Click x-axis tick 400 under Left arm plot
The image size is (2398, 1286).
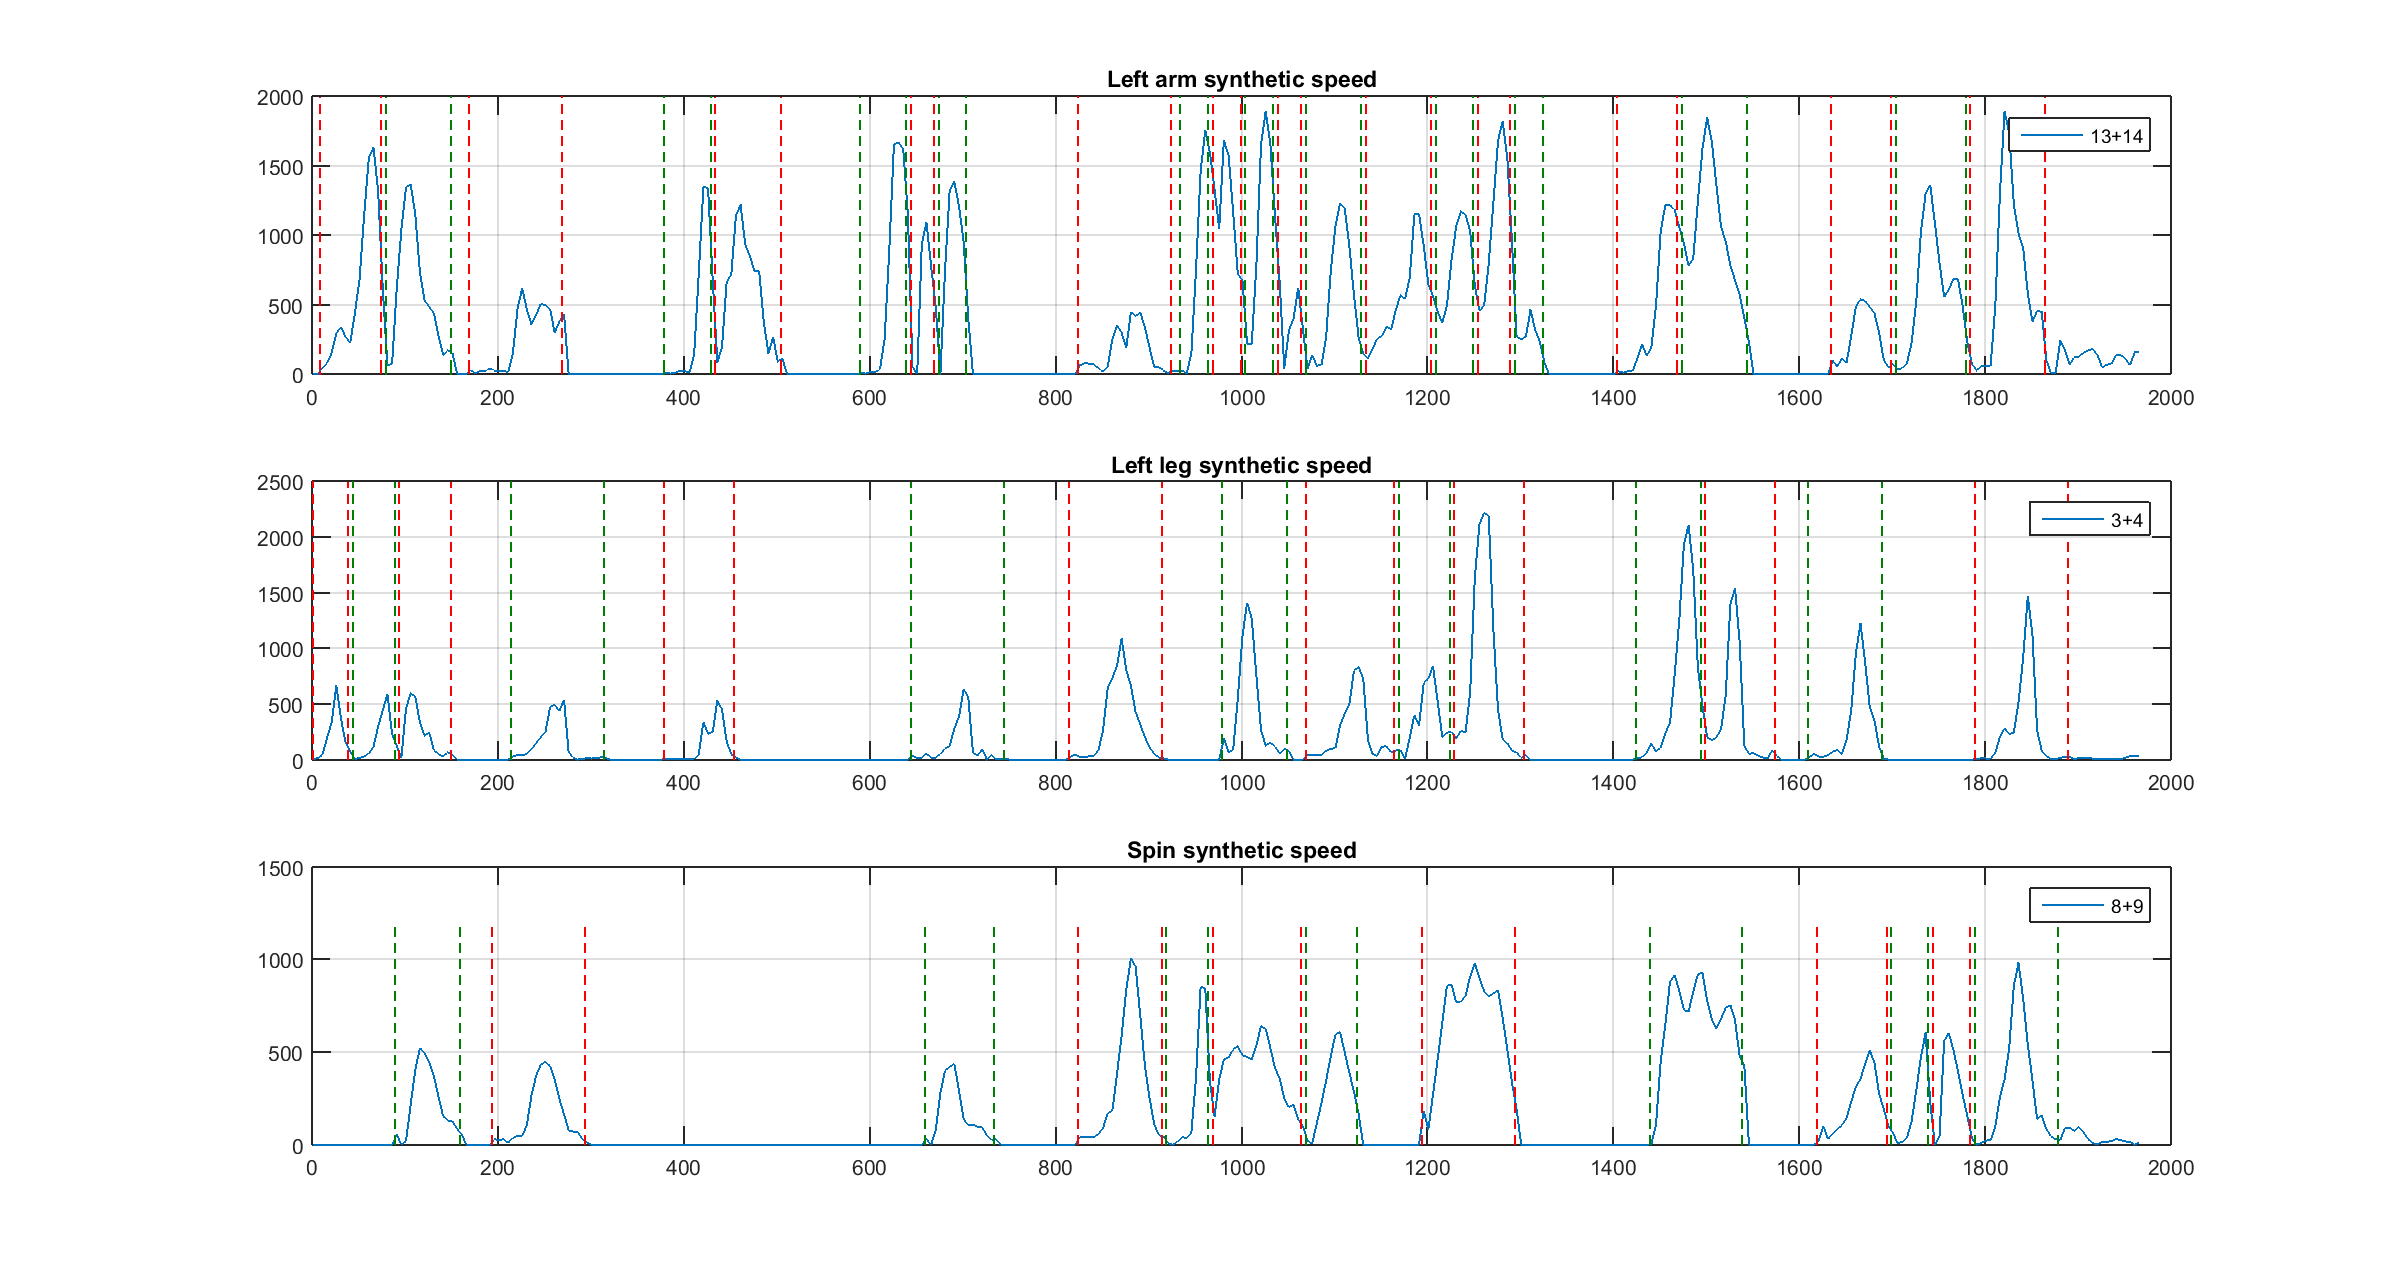pyautogui.click(x=683, y=398)
